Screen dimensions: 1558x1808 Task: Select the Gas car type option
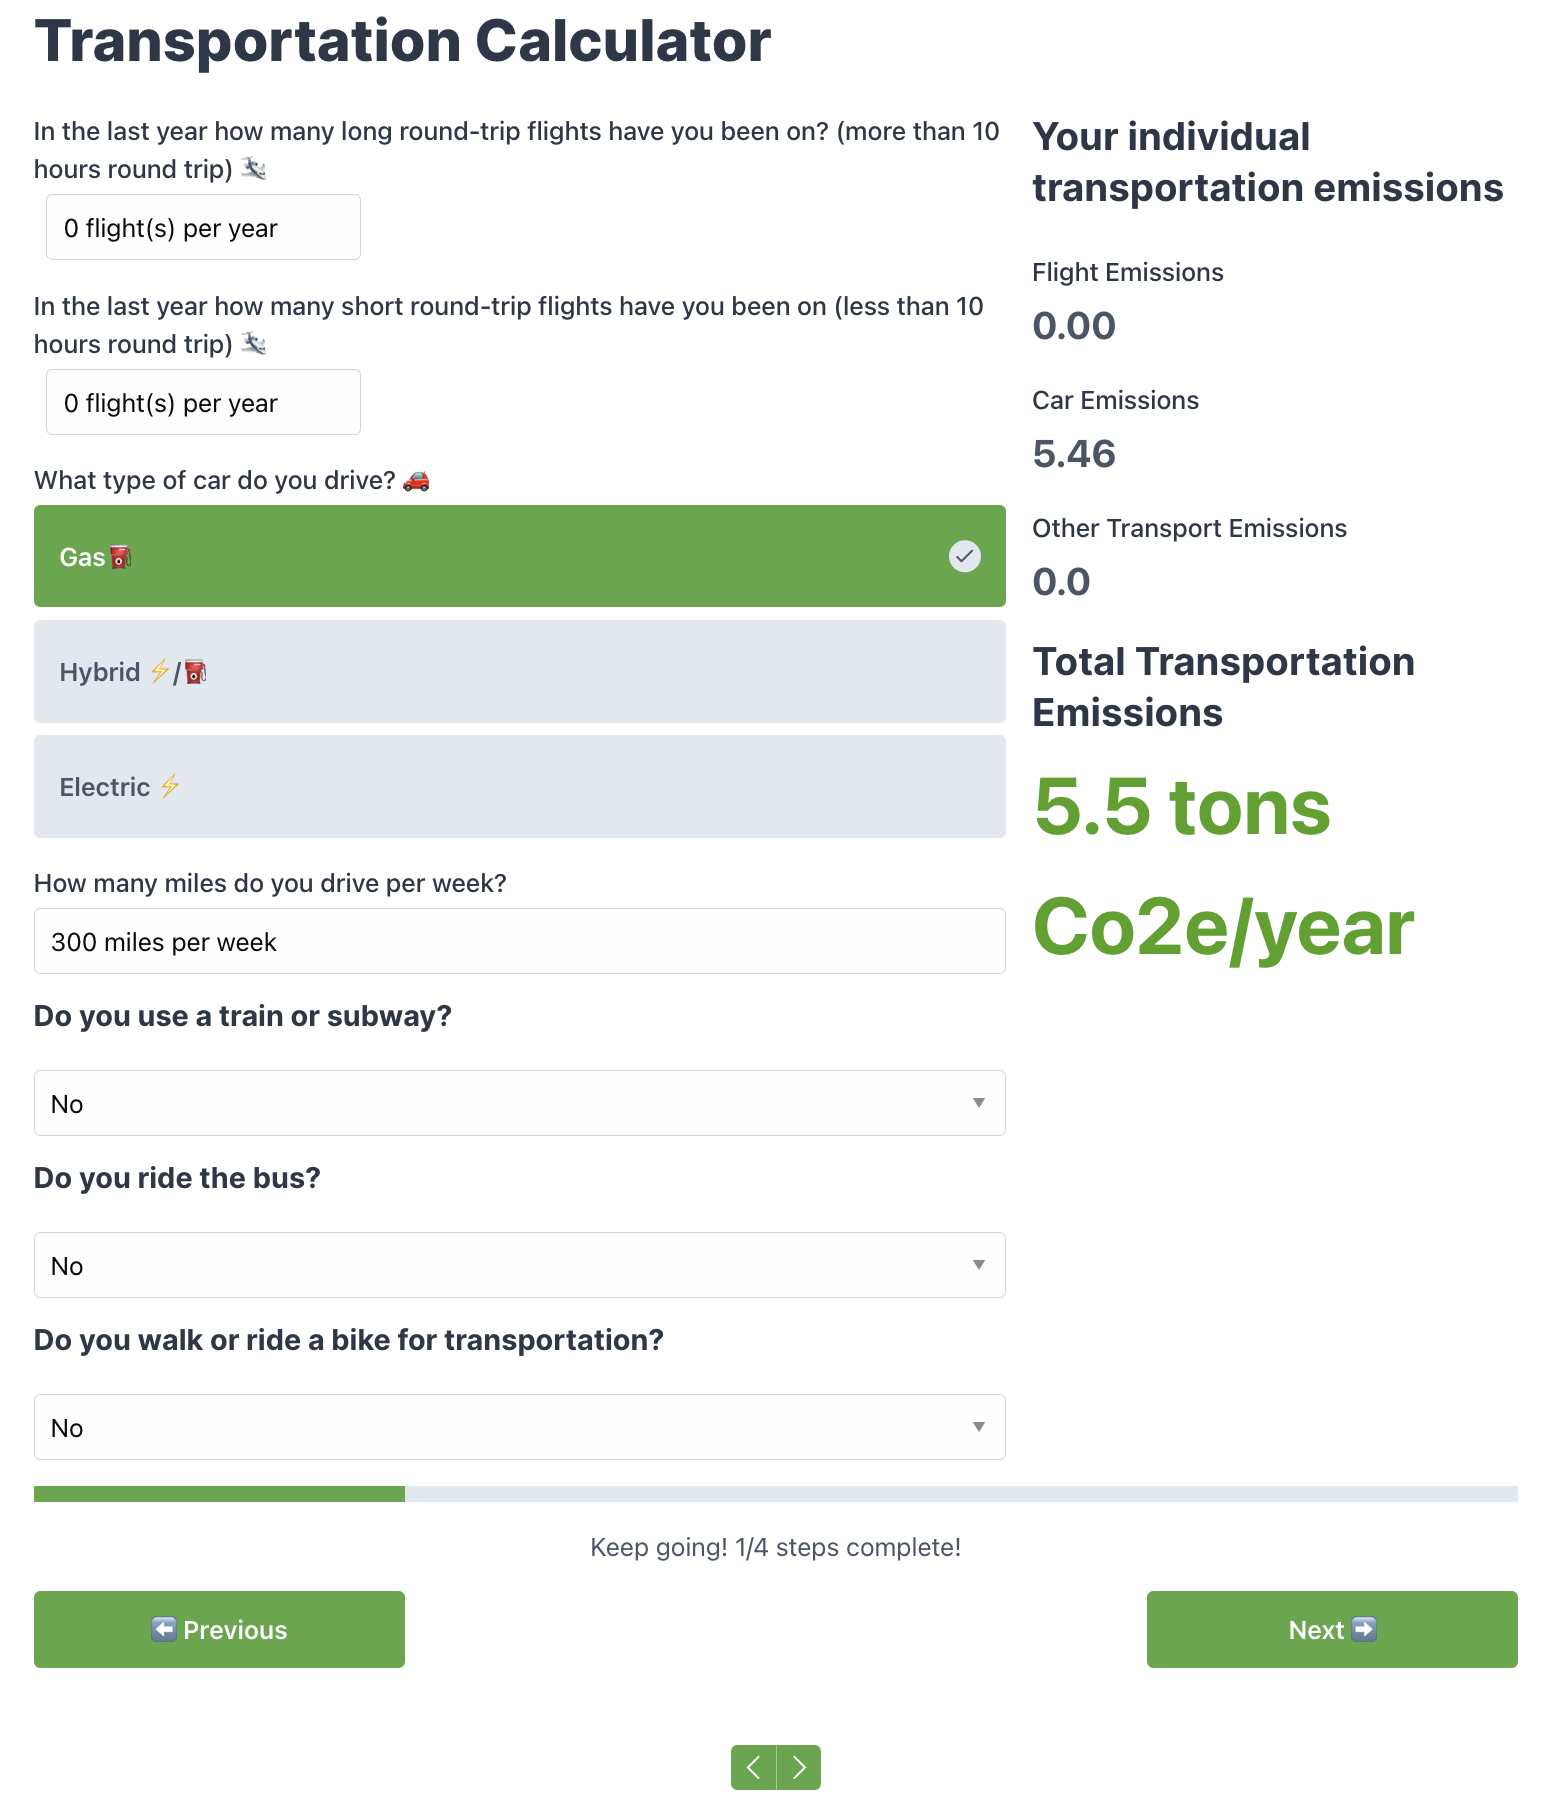point(500,556)
